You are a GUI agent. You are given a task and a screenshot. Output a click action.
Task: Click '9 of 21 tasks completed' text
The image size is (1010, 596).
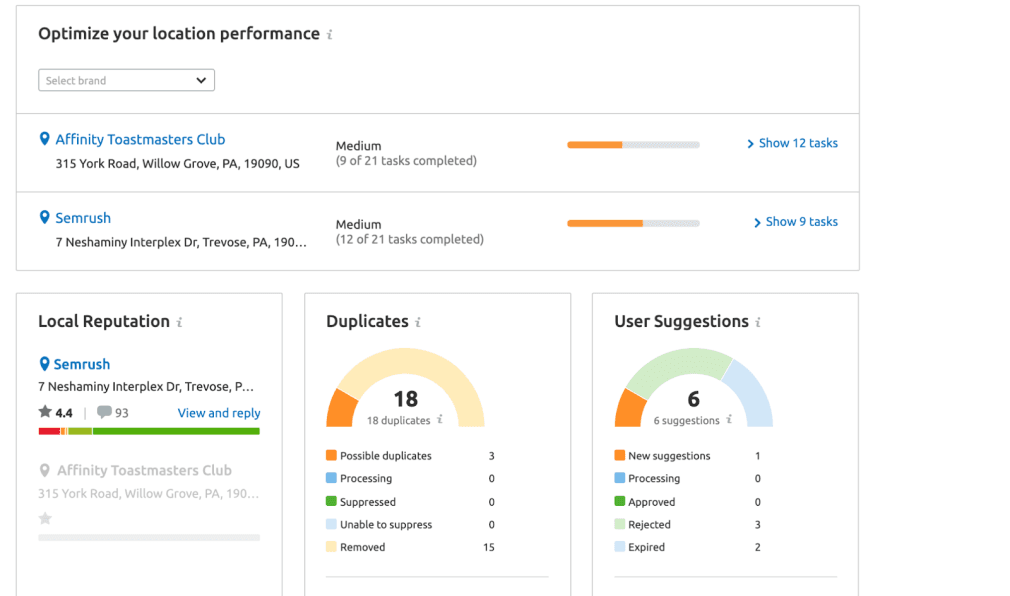click(x=406, y=160)
